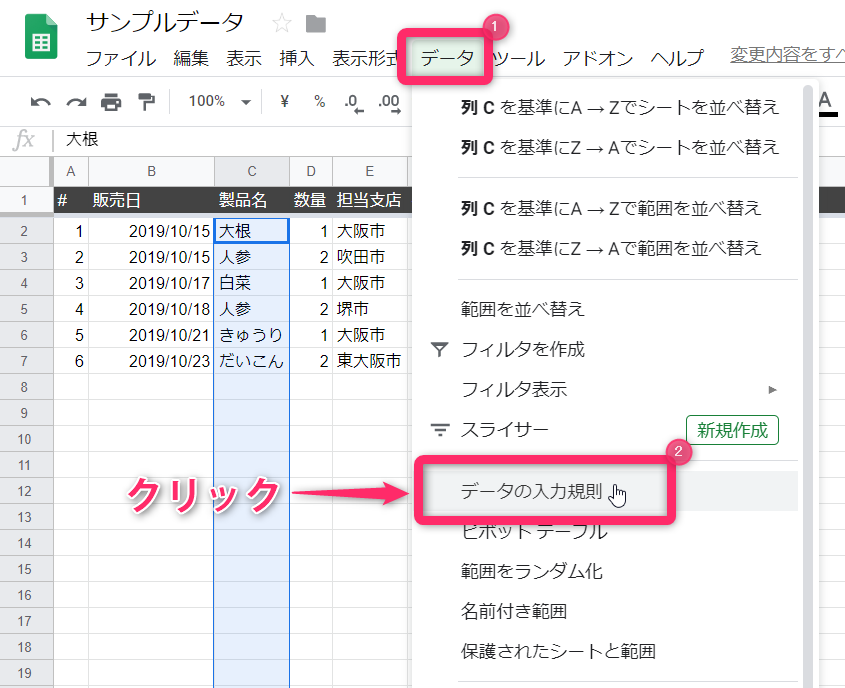Click the 担当支店 header cell
The height and width of the screenshot is (688, 845).
point(370,200)
